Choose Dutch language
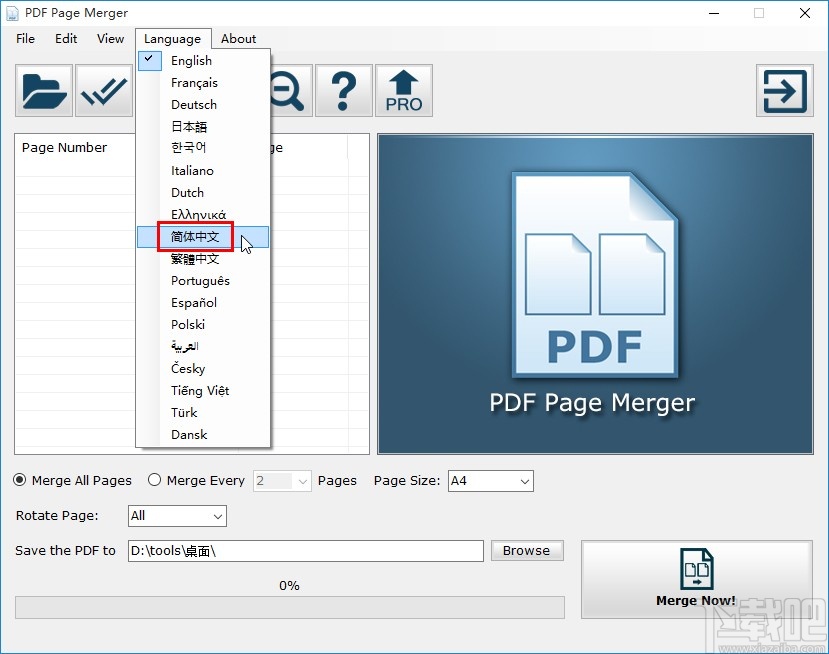 pyautogui.click(x=203, y=192)
